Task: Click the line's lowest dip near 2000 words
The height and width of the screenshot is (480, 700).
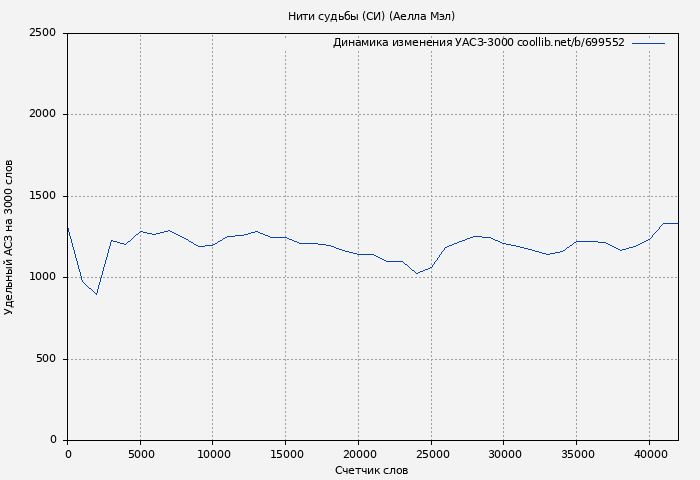Action: pos(96,294)
